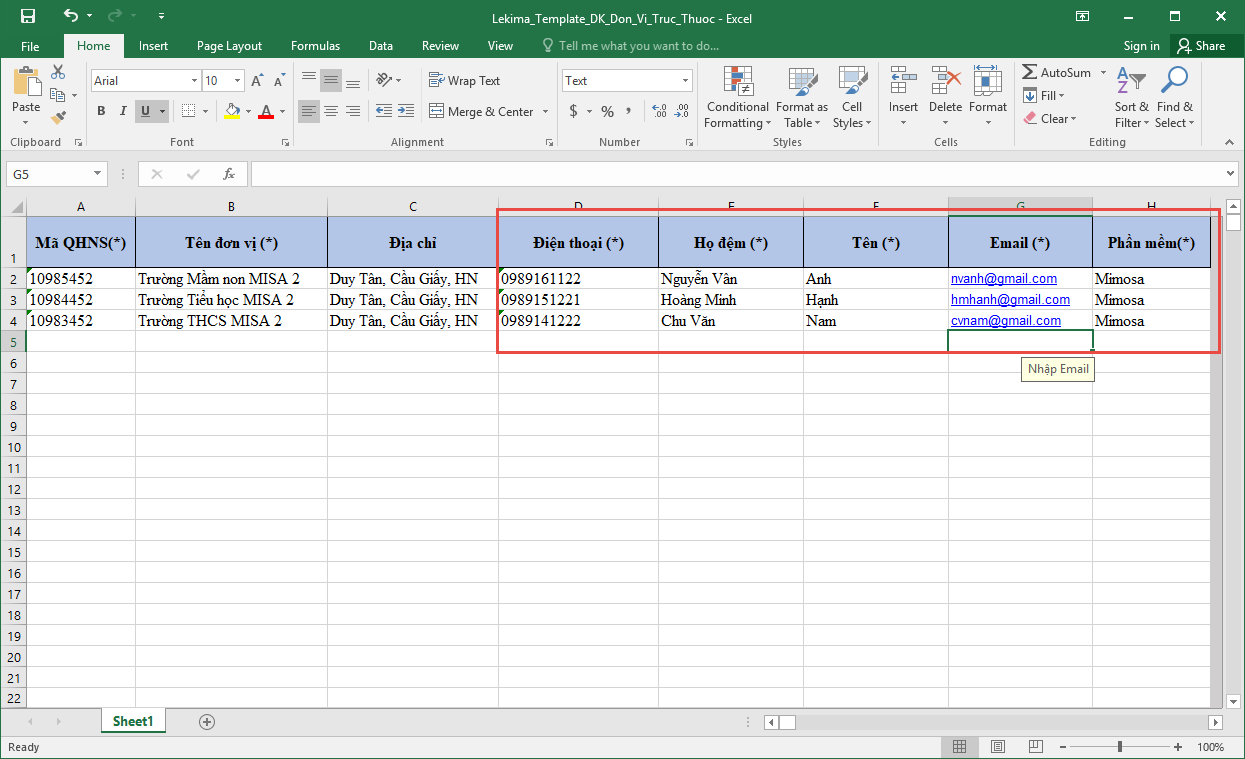Switch to the Insert tab
1245x759 pixels.
click(x=153, y=46)
